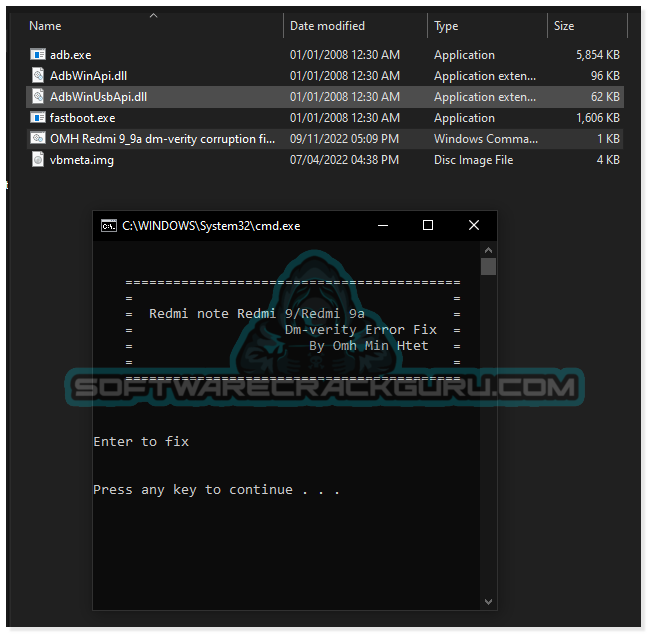Viewport: 648px width, 634px height.
Task: Select the vbmeta.img disc image icon
Action: (x=38, y=159)
